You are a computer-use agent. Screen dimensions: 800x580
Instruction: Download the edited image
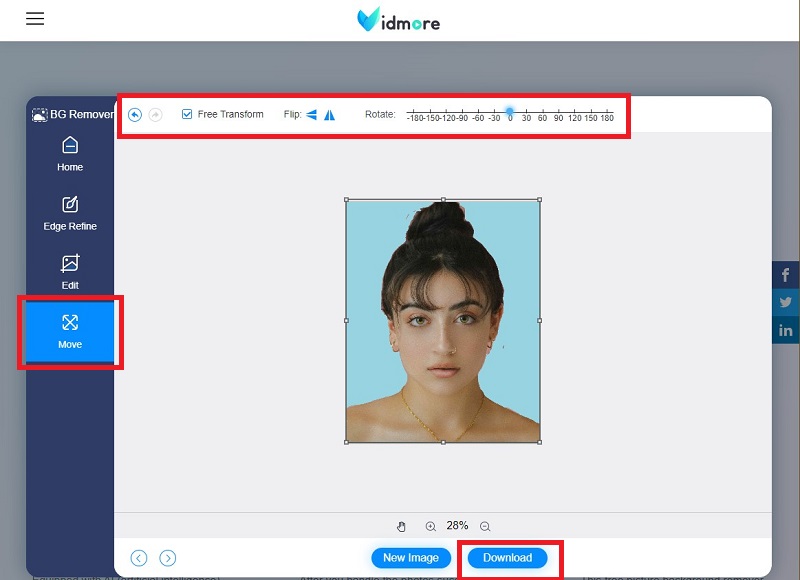pyautogui.click(x=508, y=558)
